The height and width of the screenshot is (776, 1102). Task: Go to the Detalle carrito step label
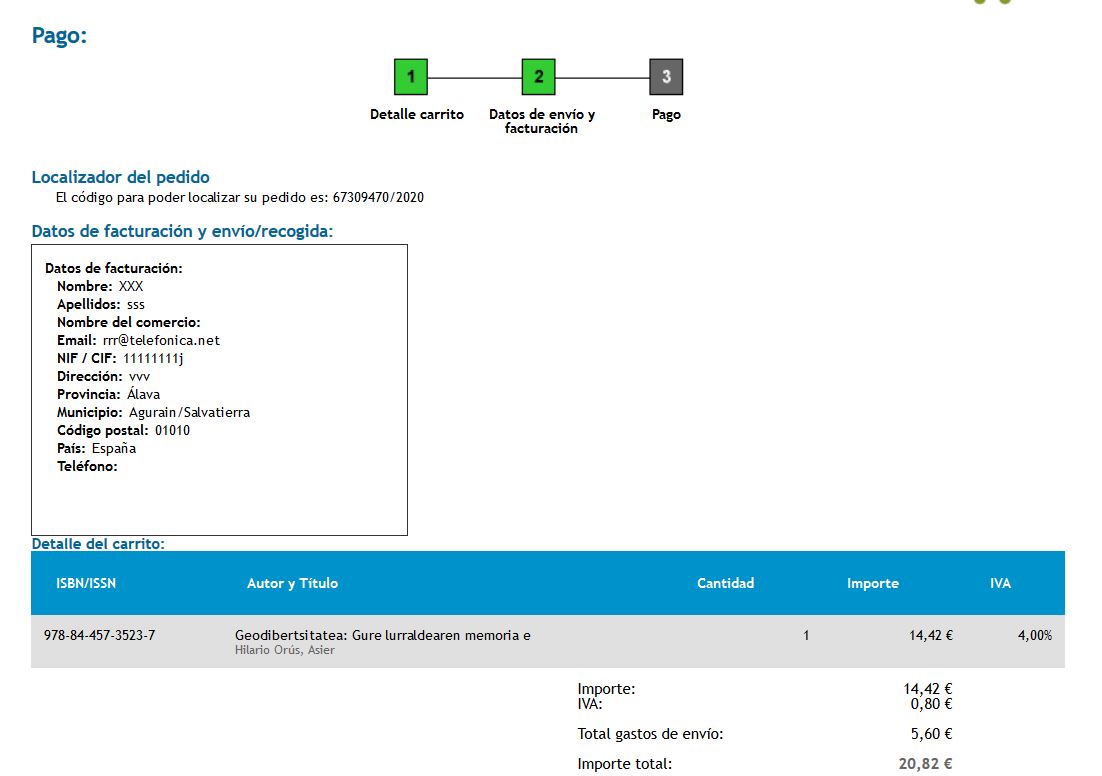pos(417,115)
